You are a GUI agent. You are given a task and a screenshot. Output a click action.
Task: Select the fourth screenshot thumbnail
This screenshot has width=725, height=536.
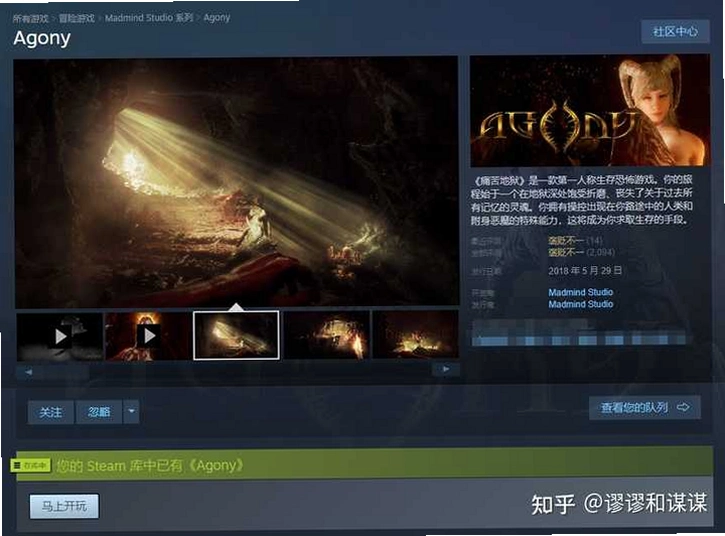(x=326, y=335)
